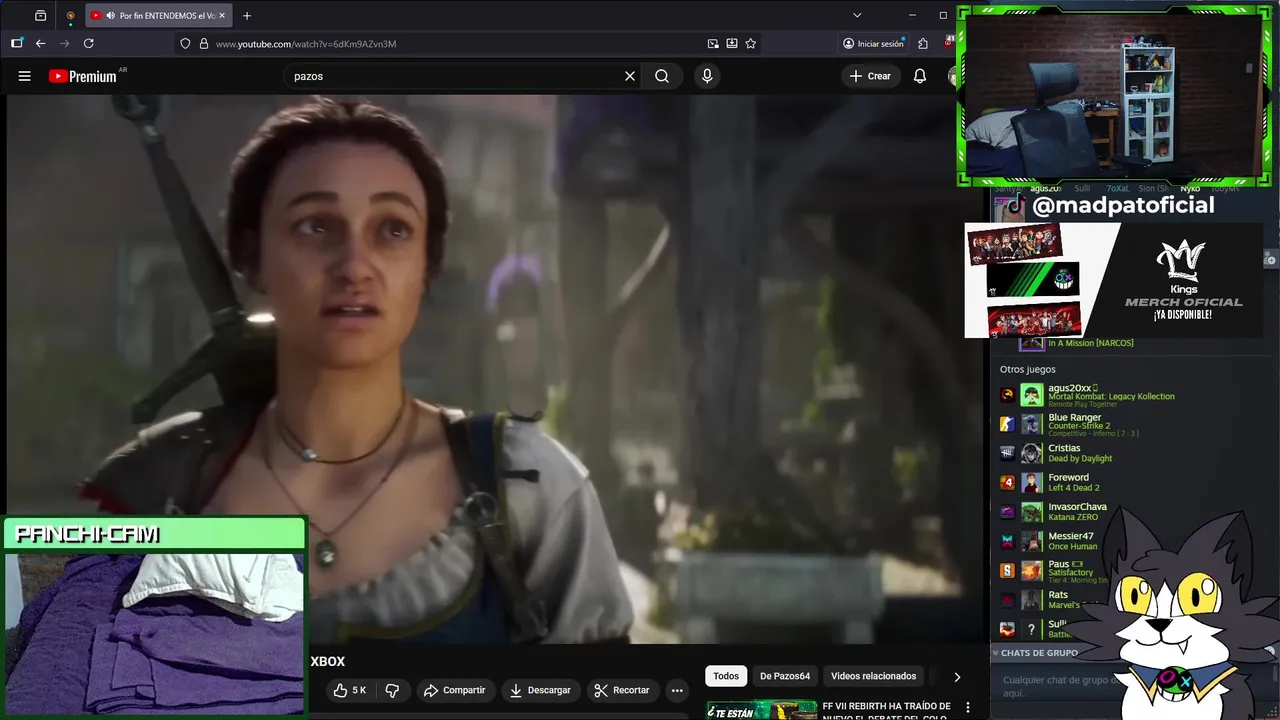
Task: Open a new browser tab
Action: pos(247,15)
